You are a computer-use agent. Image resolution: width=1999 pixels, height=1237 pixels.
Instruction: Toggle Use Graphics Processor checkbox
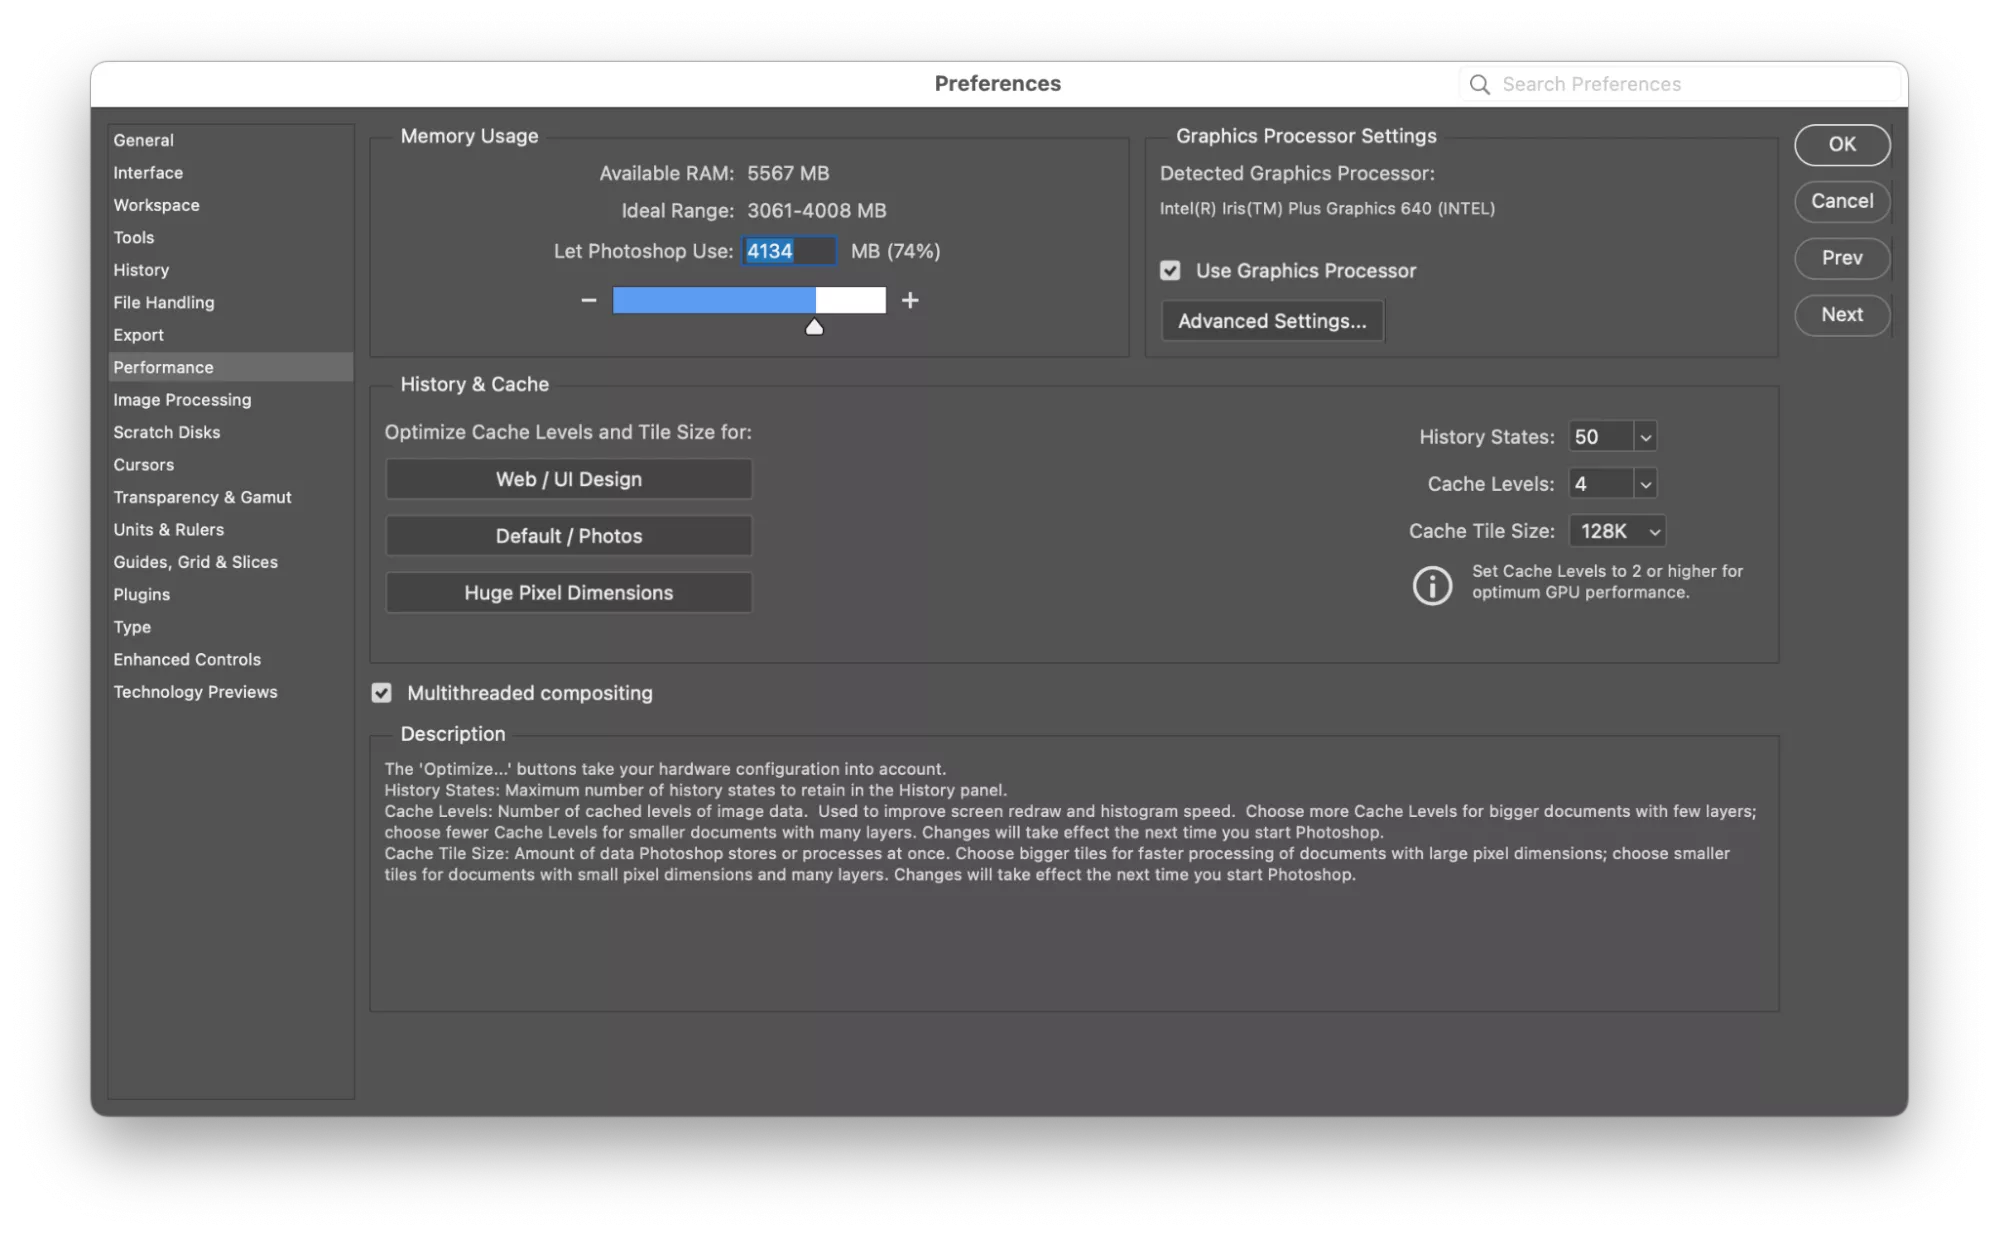(1170, 271)
